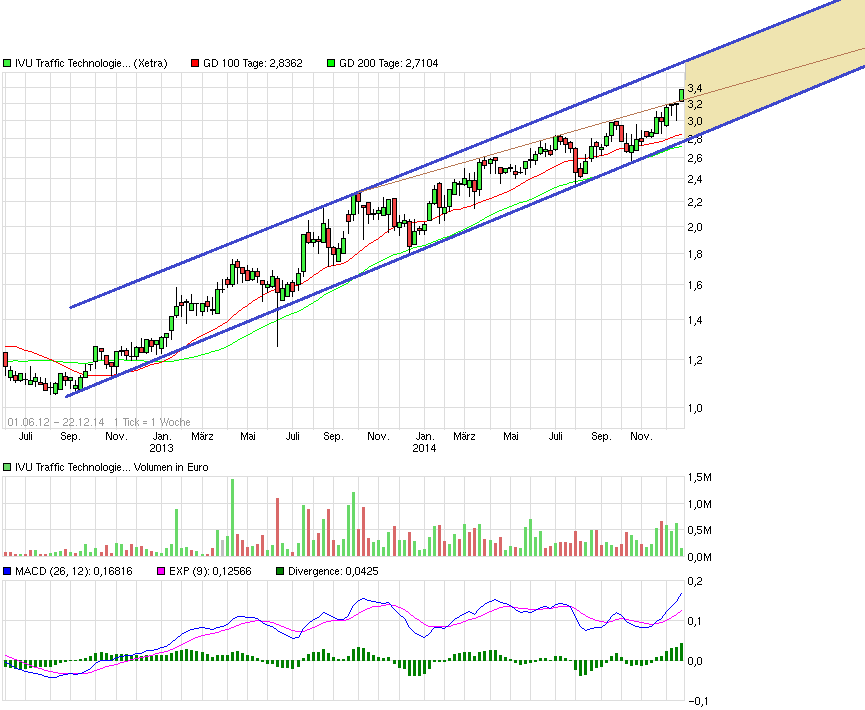
Task: Click the 'Sep.' 2012 label on time axis
Action: click(70, 436)
